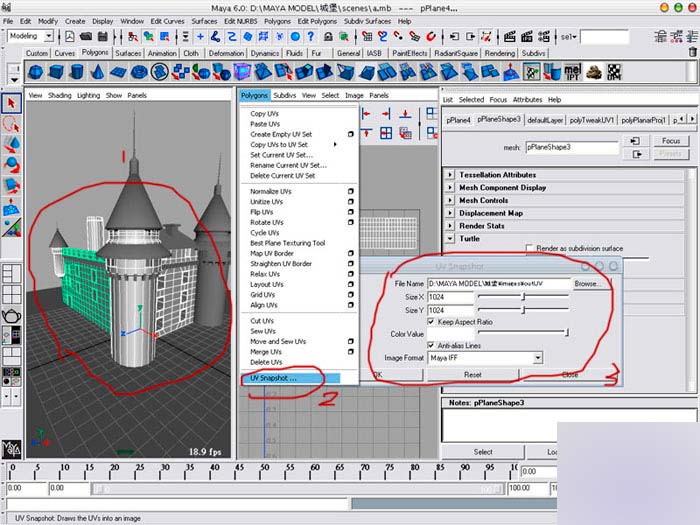Click the UV editor grid toggle icon
This screenshot has height=525, width=700.
point(386,133)
